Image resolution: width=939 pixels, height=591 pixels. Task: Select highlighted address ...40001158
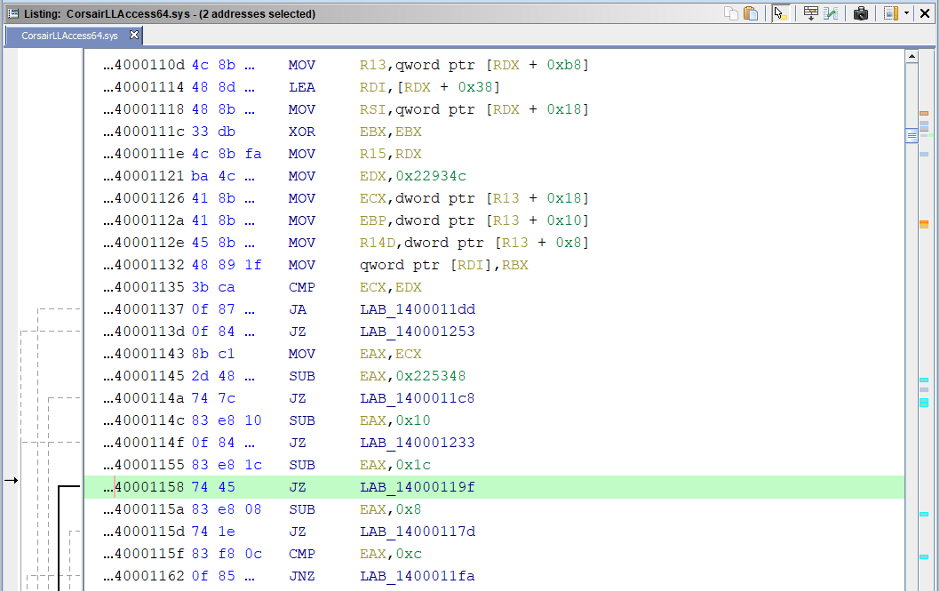(144, 487)
